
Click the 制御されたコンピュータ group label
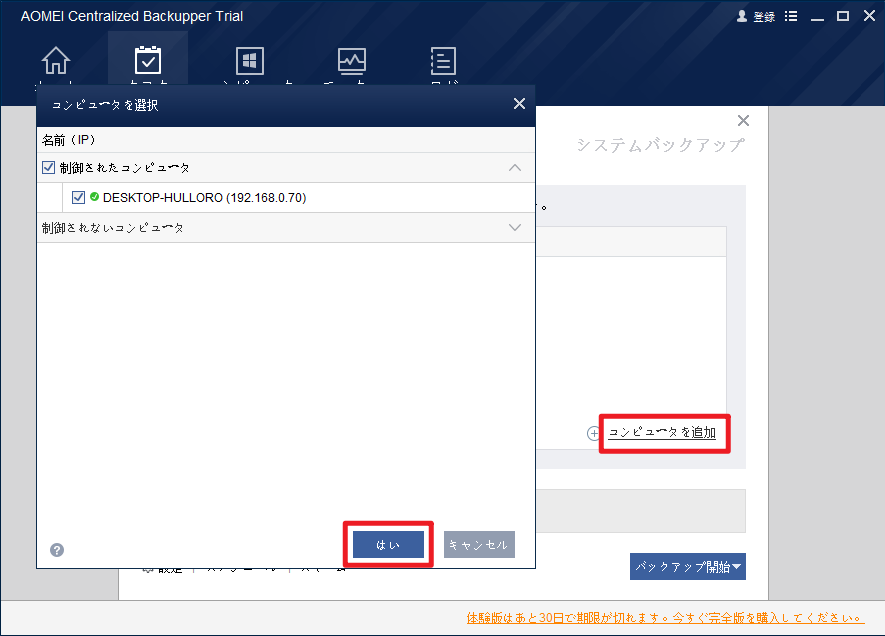(x=125, y=168)
